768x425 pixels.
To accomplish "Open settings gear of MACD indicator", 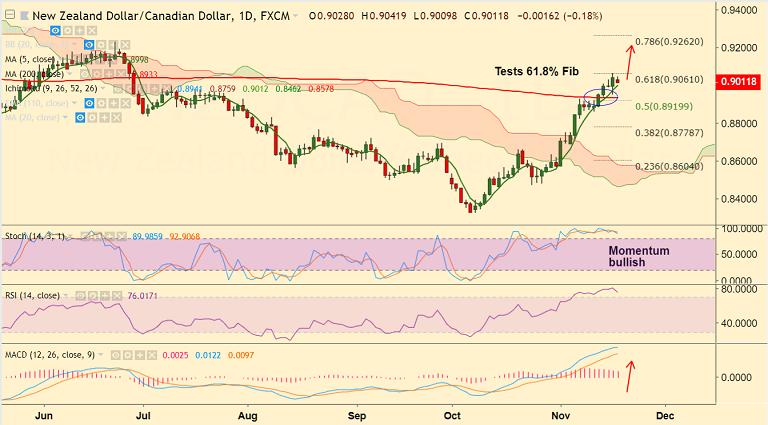I will point(127,355).
